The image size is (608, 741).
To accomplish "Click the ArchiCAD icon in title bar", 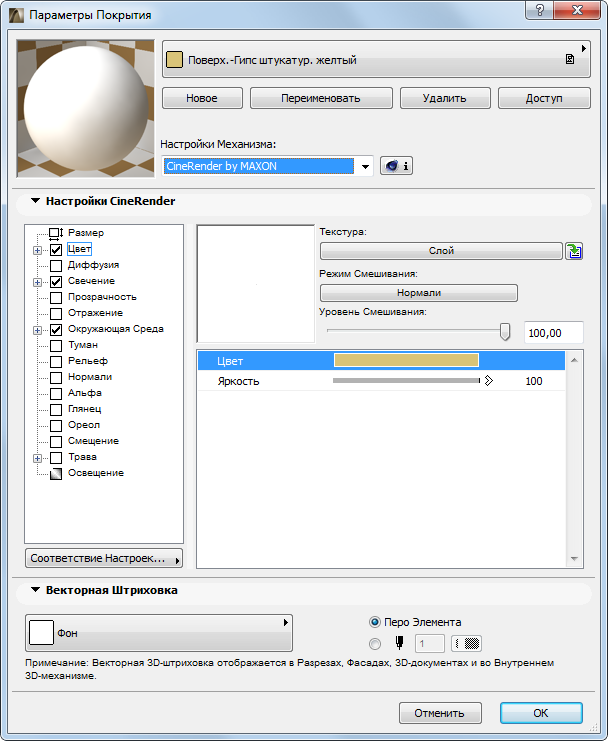I will (x=17, y=15).
